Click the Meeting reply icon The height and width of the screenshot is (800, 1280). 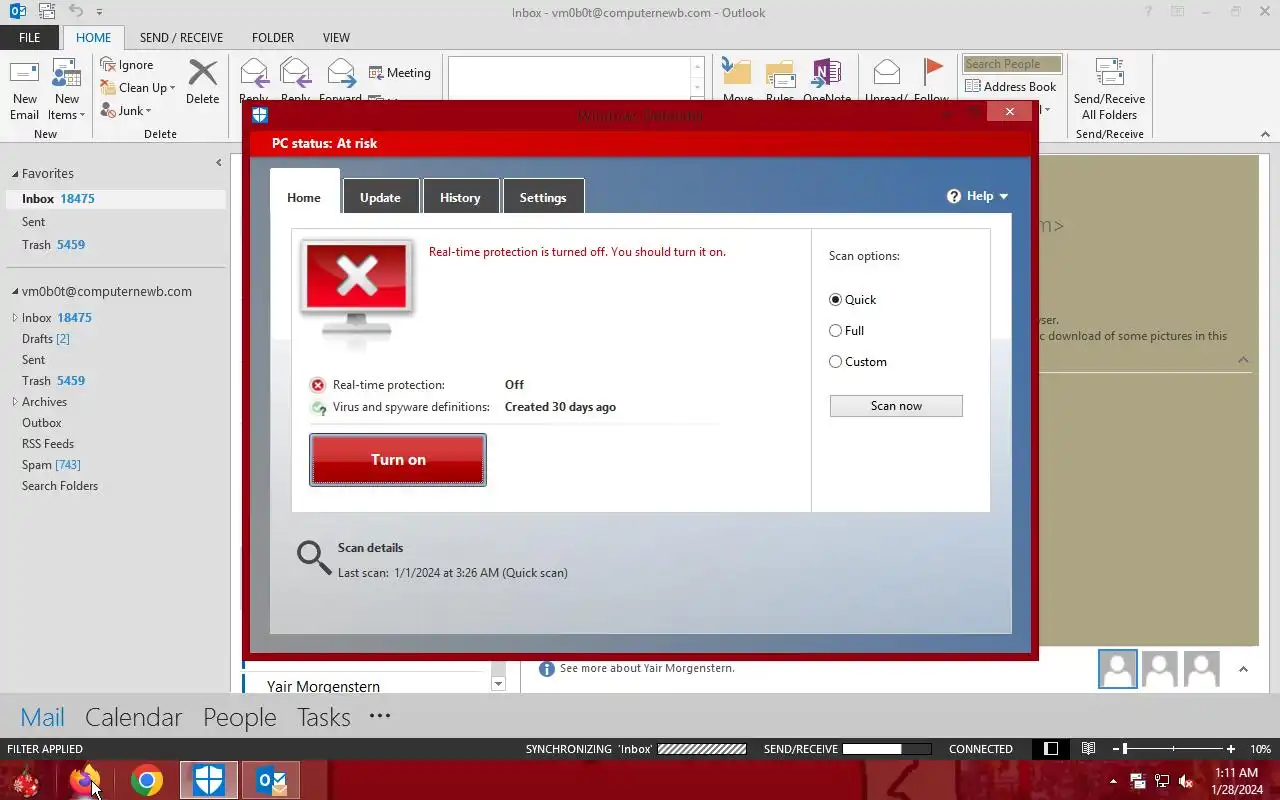point(376,73)
